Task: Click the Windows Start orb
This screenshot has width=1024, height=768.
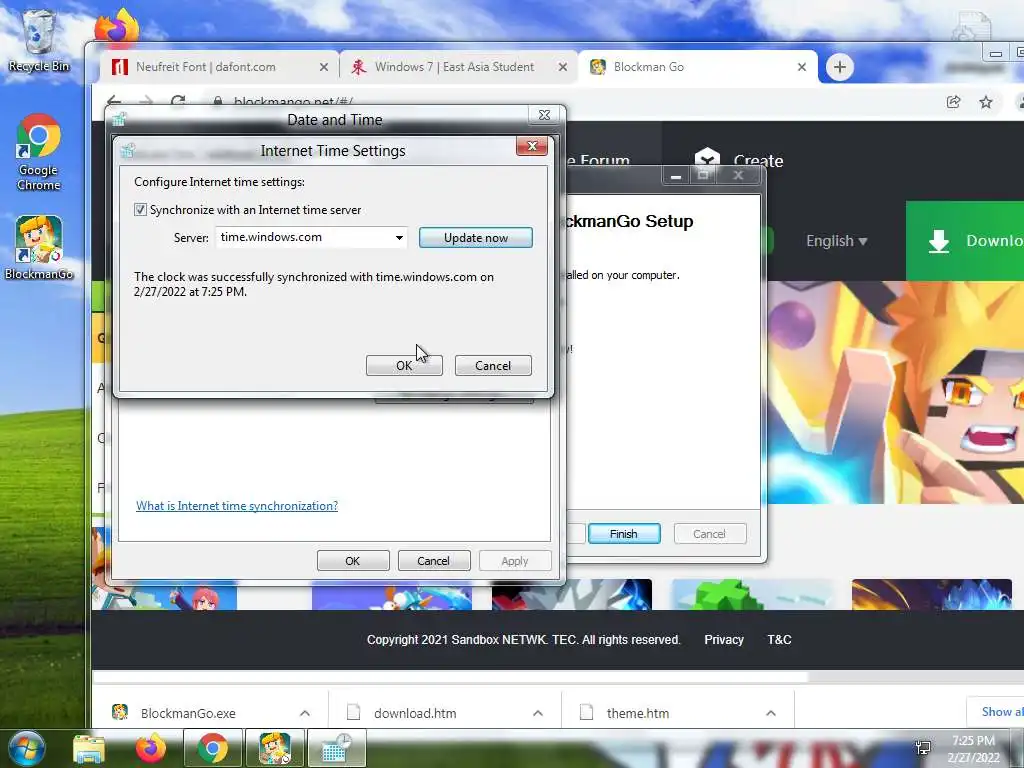Action: pyautogui.click(x=25, y=749)
